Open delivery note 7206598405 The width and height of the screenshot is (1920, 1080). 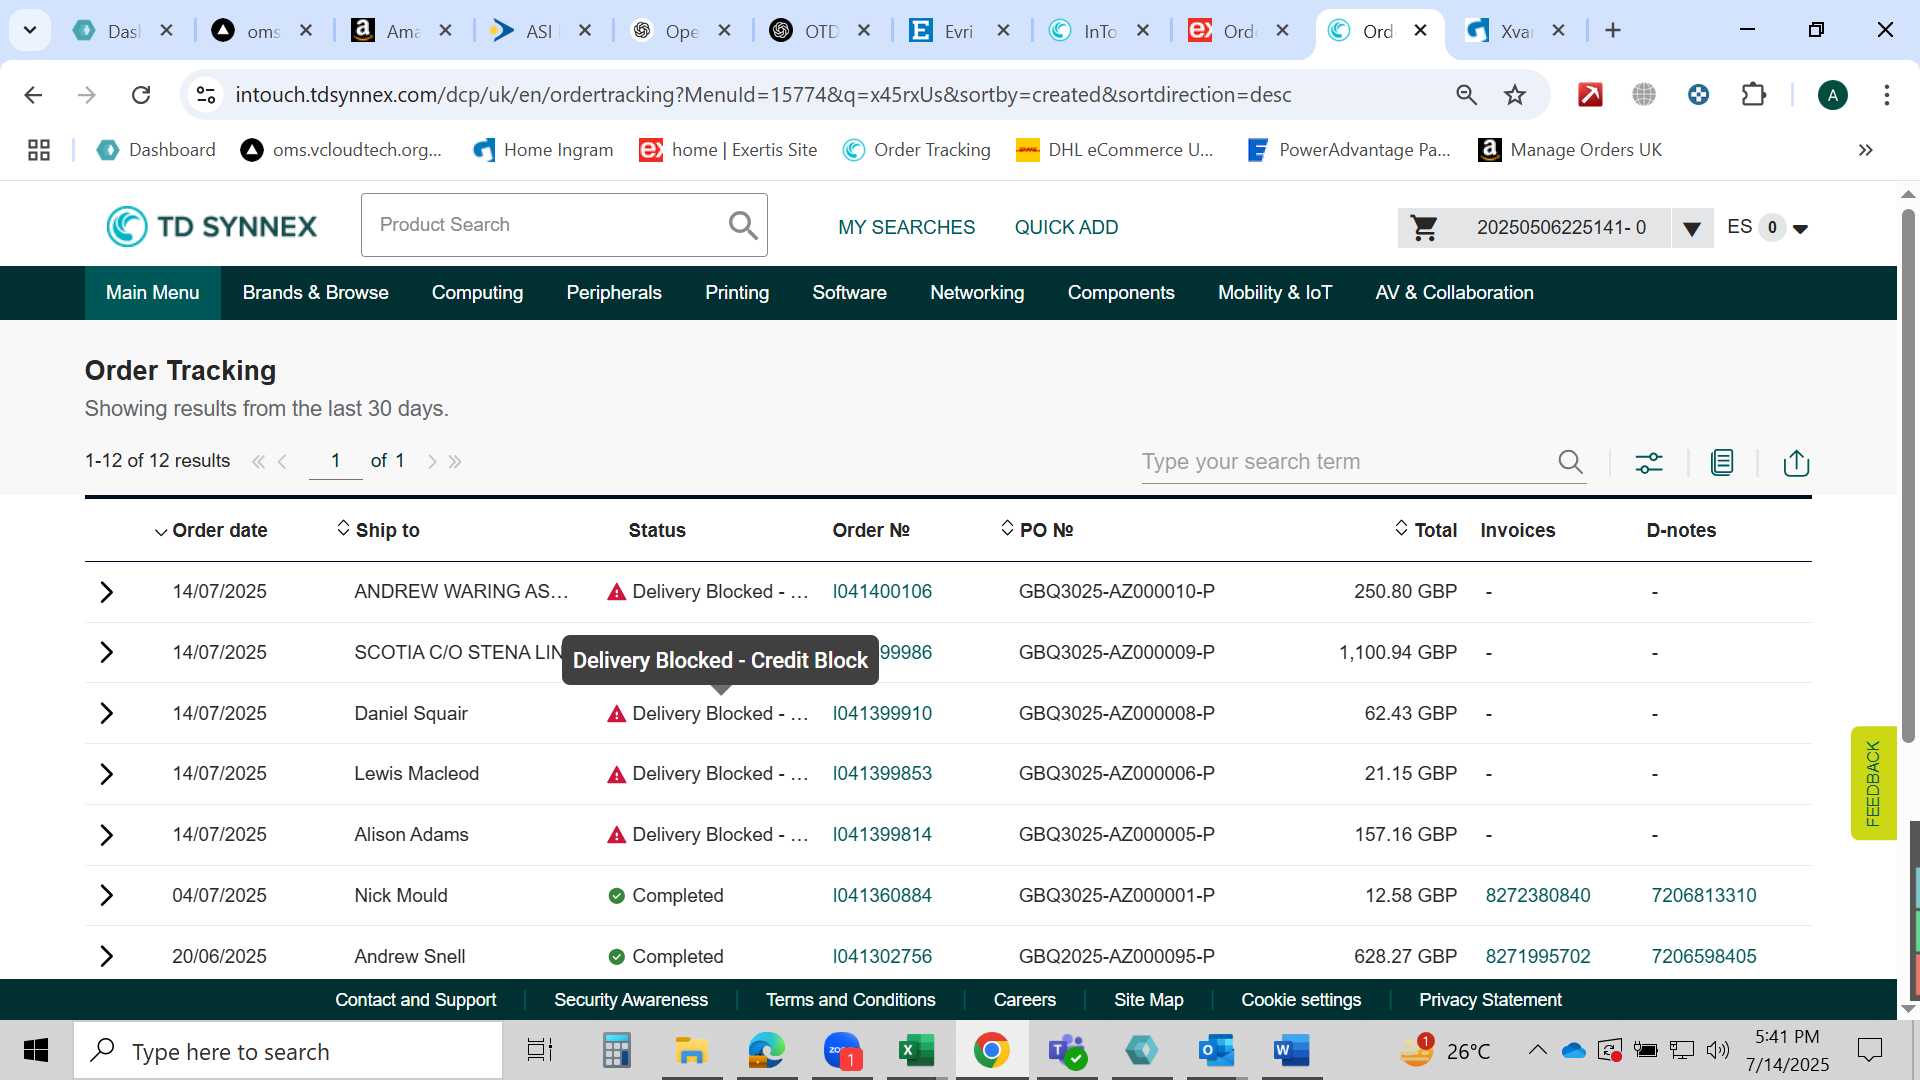coord(1704,957)
